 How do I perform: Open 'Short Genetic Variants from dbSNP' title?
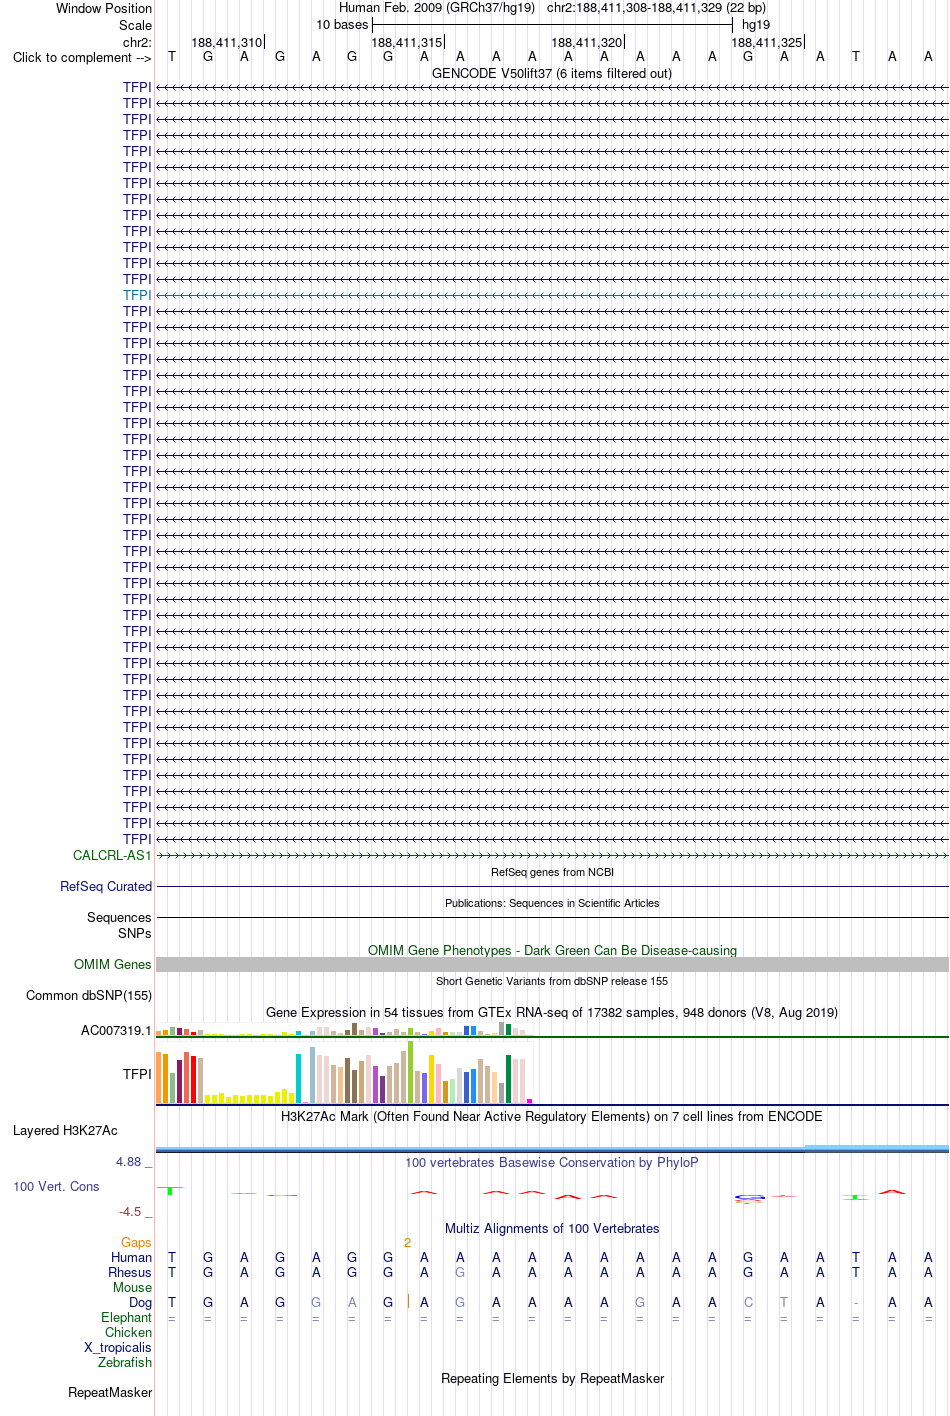pos(552,981)
